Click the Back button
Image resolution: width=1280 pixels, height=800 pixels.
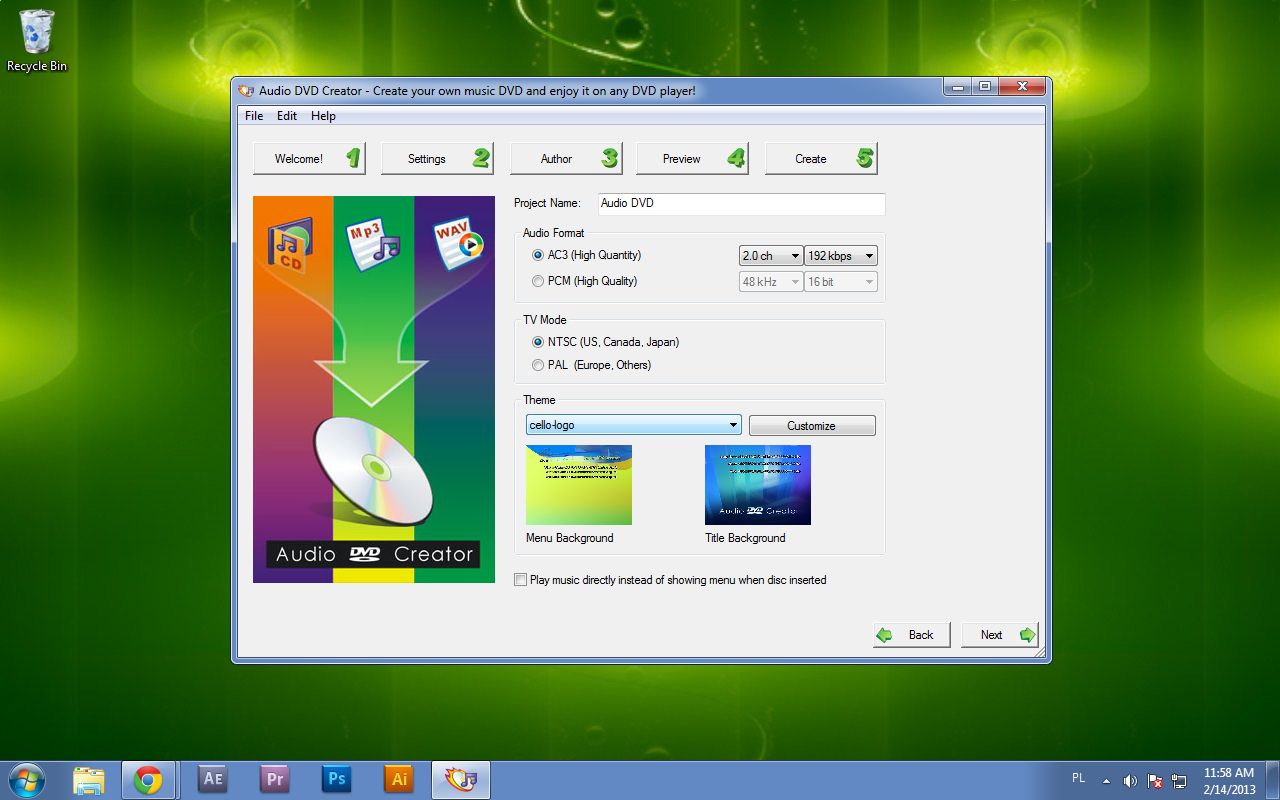(912, 635)
